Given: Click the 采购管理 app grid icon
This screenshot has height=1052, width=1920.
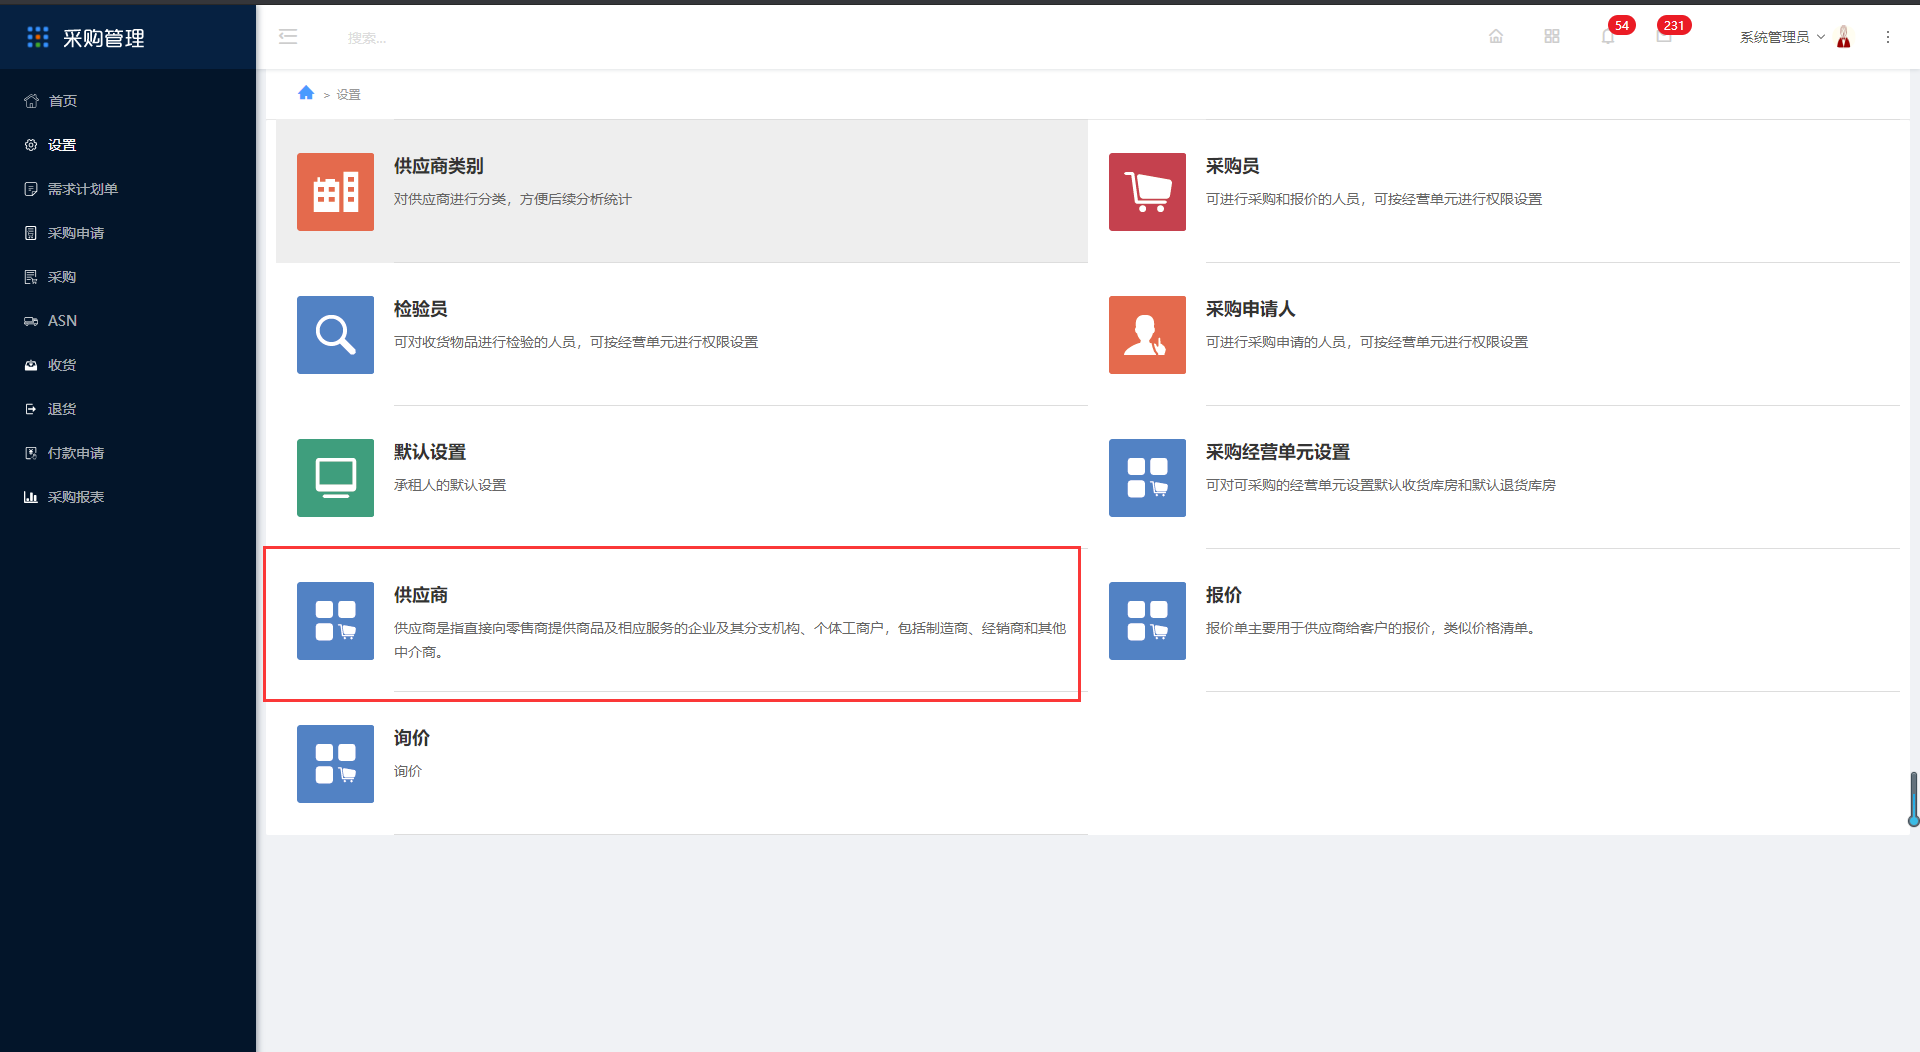Looking at the screenshot, I should 38,37.
